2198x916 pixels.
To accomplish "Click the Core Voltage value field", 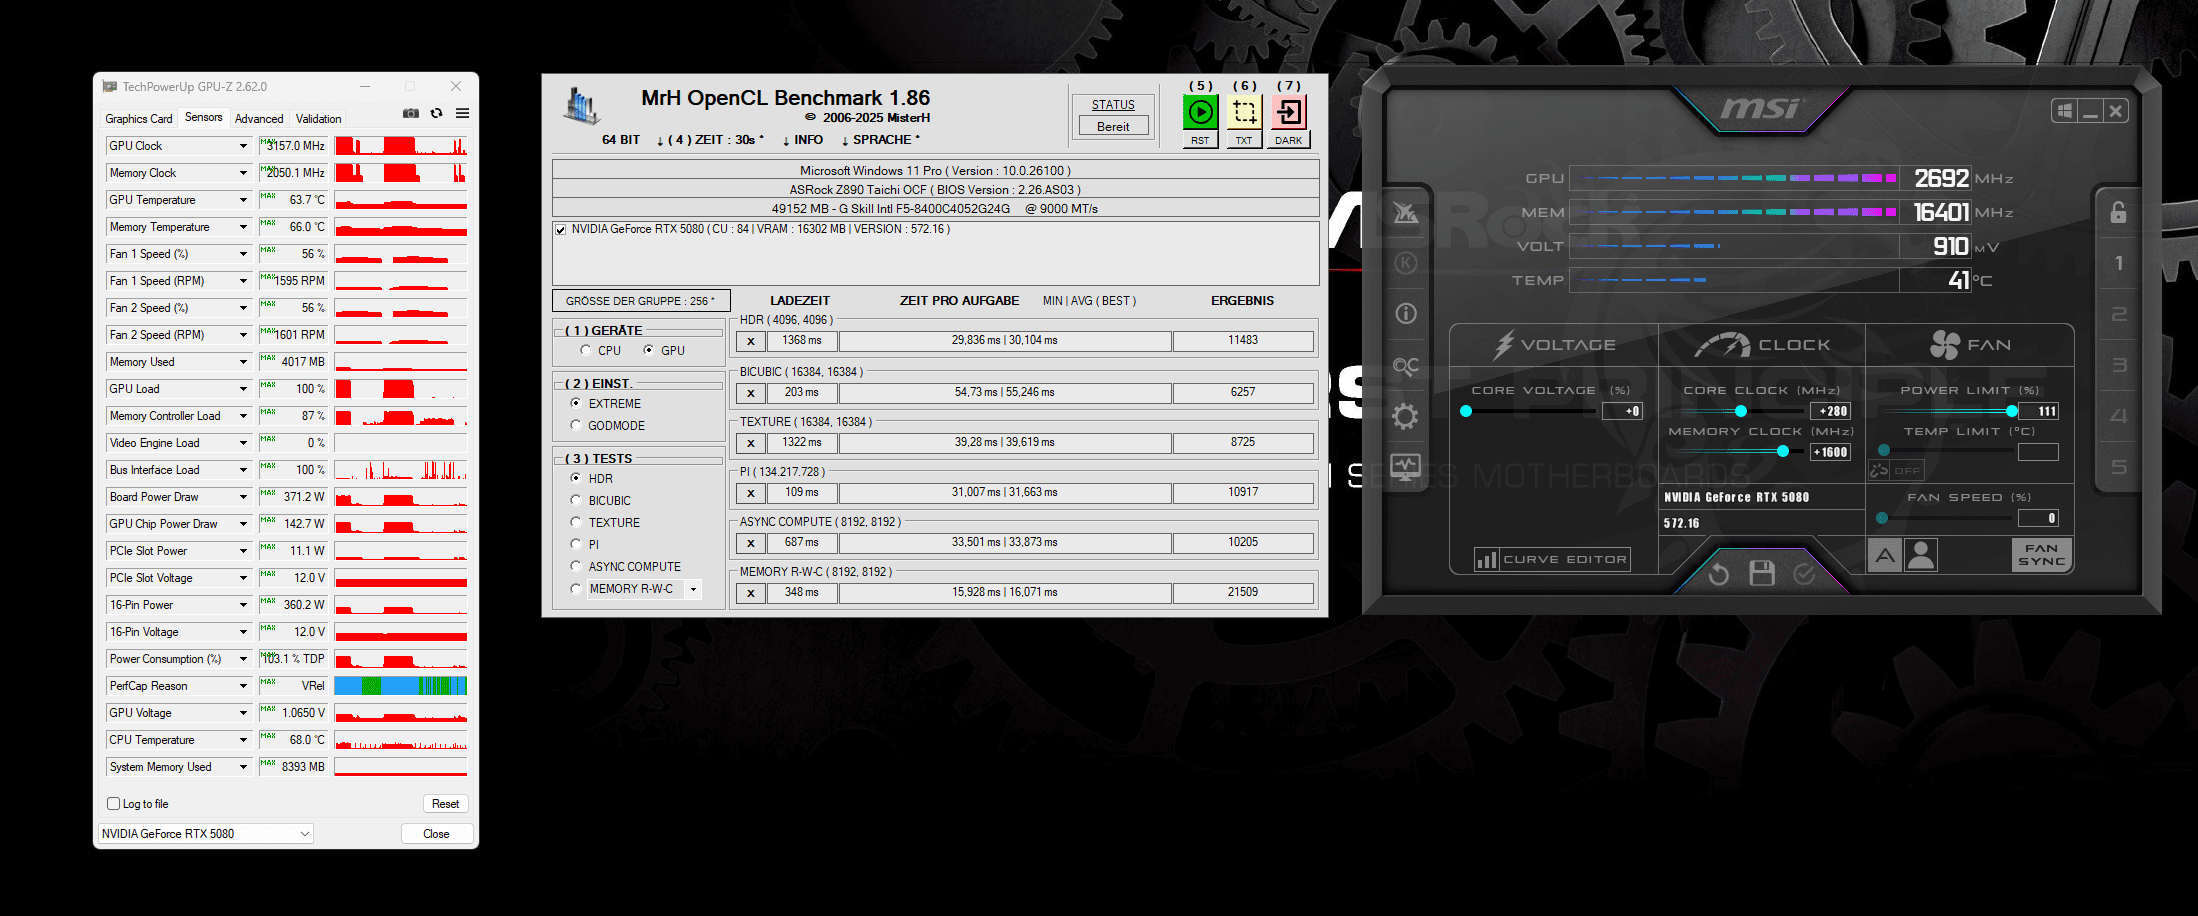I will coord(1622,411).
